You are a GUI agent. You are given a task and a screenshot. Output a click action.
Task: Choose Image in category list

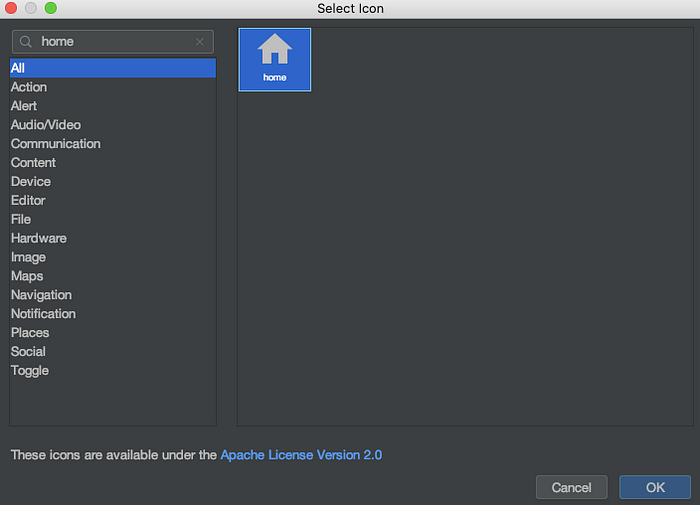[113, 257]
